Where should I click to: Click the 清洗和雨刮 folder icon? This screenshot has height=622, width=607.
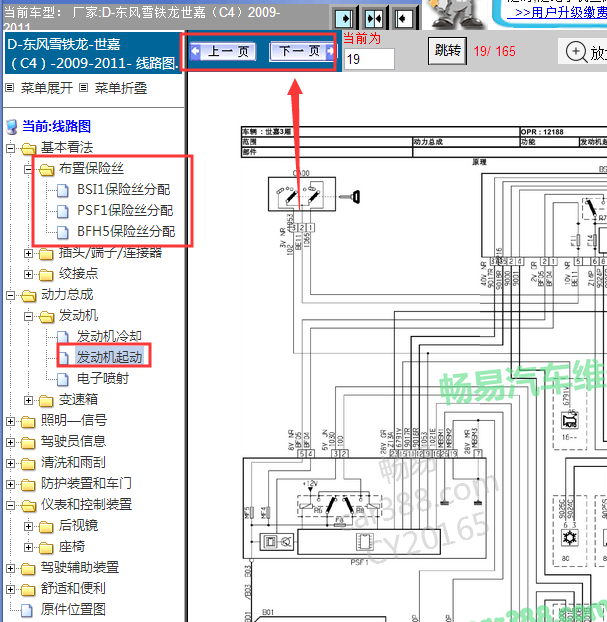click(x=28, y=464)
